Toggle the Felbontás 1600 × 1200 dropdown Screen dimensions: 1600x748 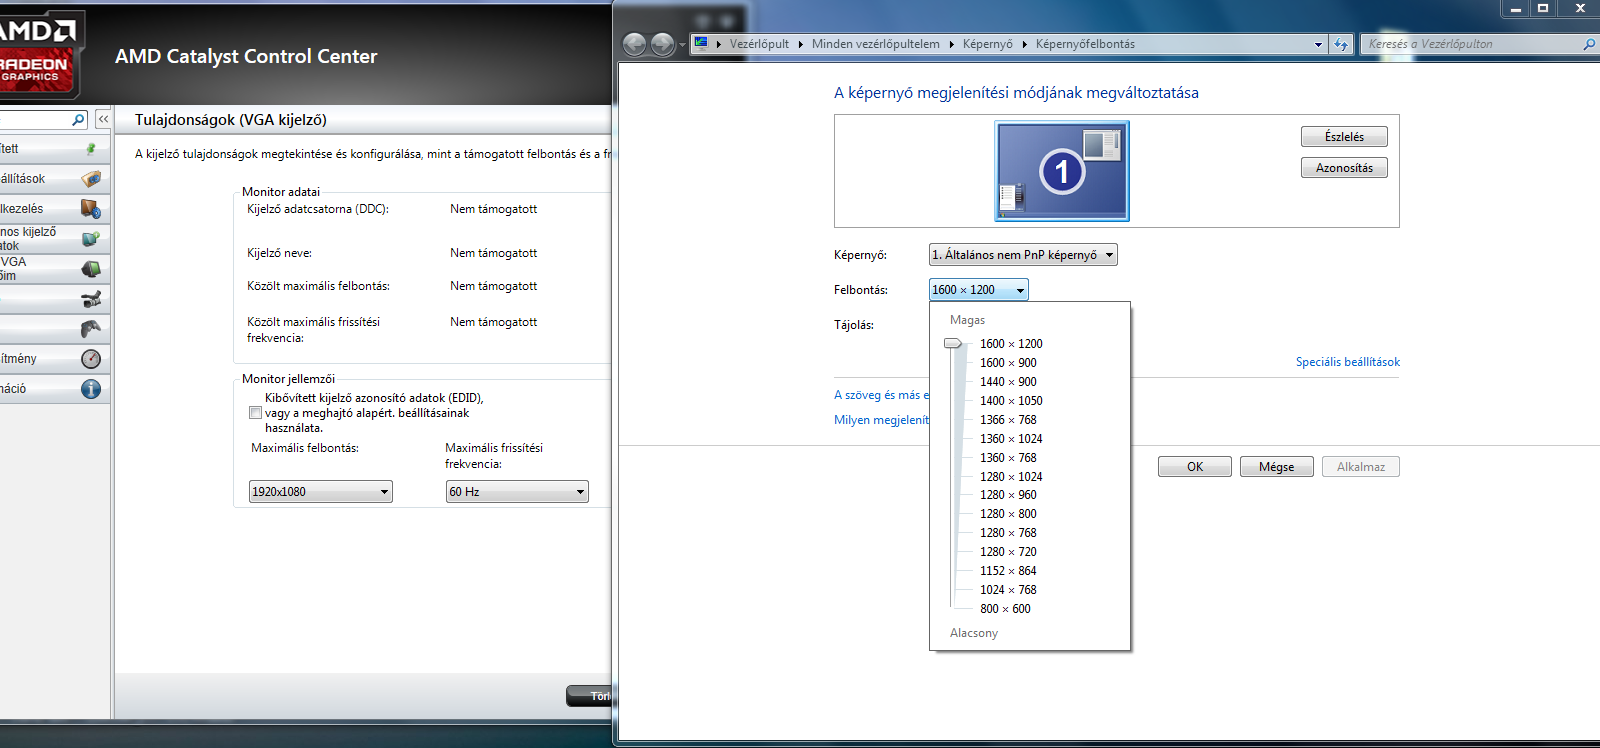978,290
